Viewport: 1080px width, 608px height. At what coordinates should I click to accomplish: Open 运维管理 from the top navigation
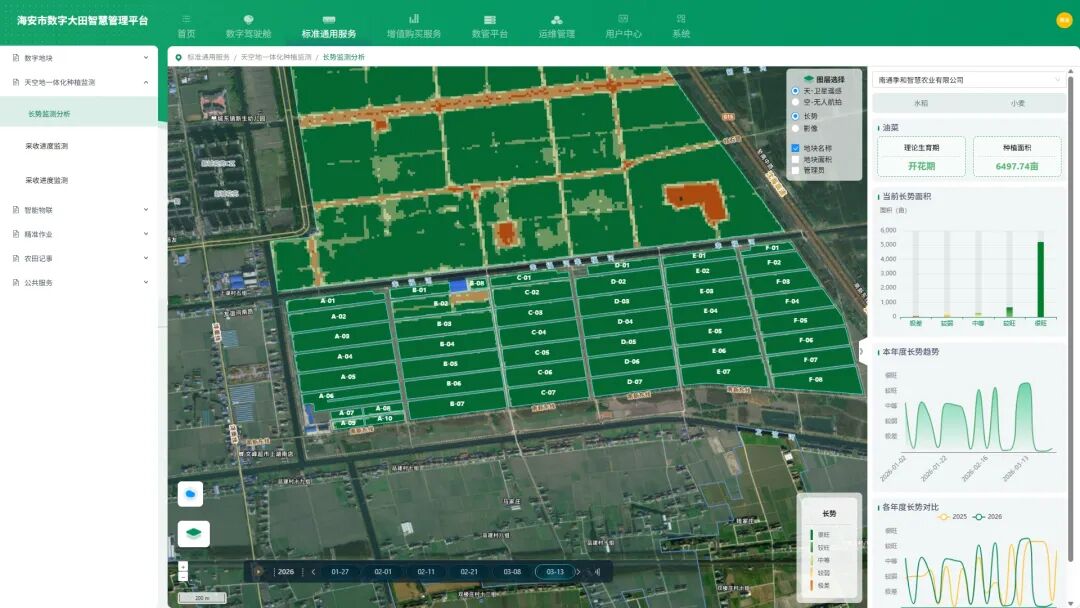(x=557, y=20)
